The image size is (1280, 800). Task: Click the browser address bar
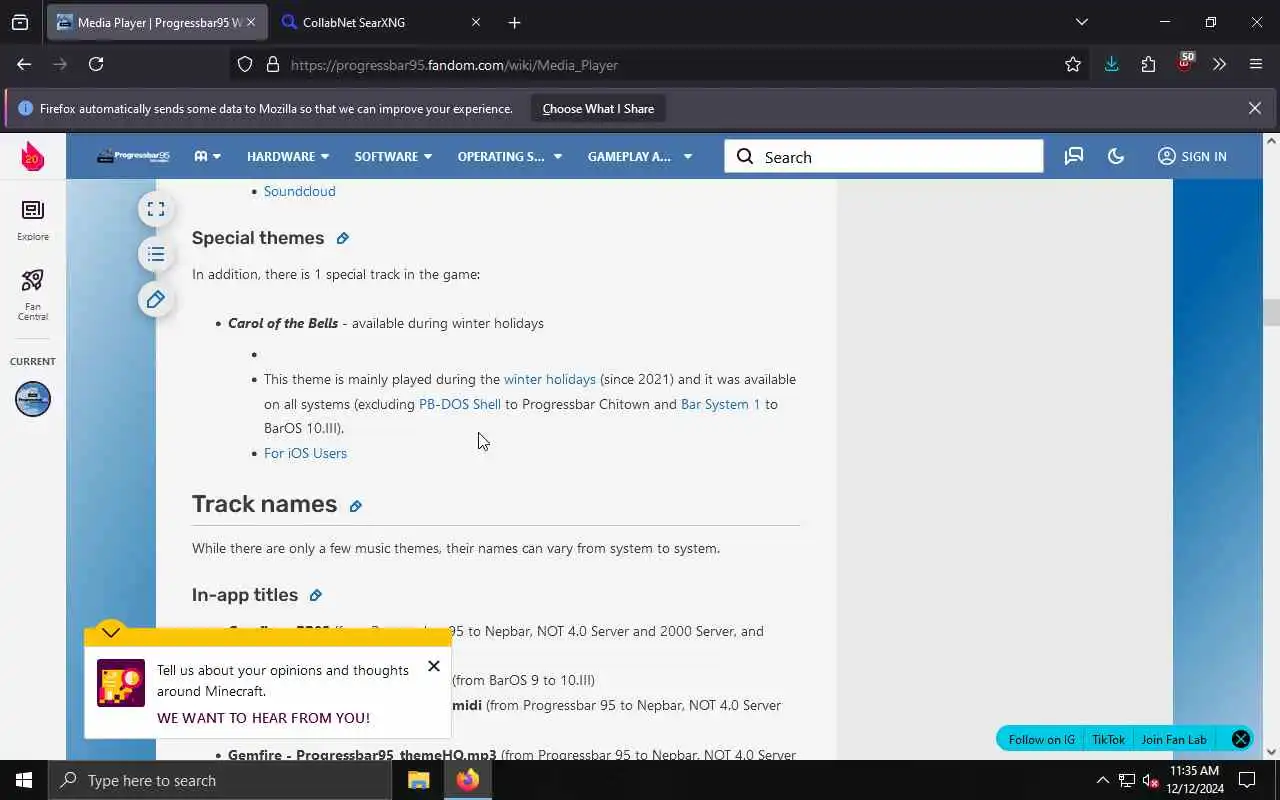click(660, 65)
